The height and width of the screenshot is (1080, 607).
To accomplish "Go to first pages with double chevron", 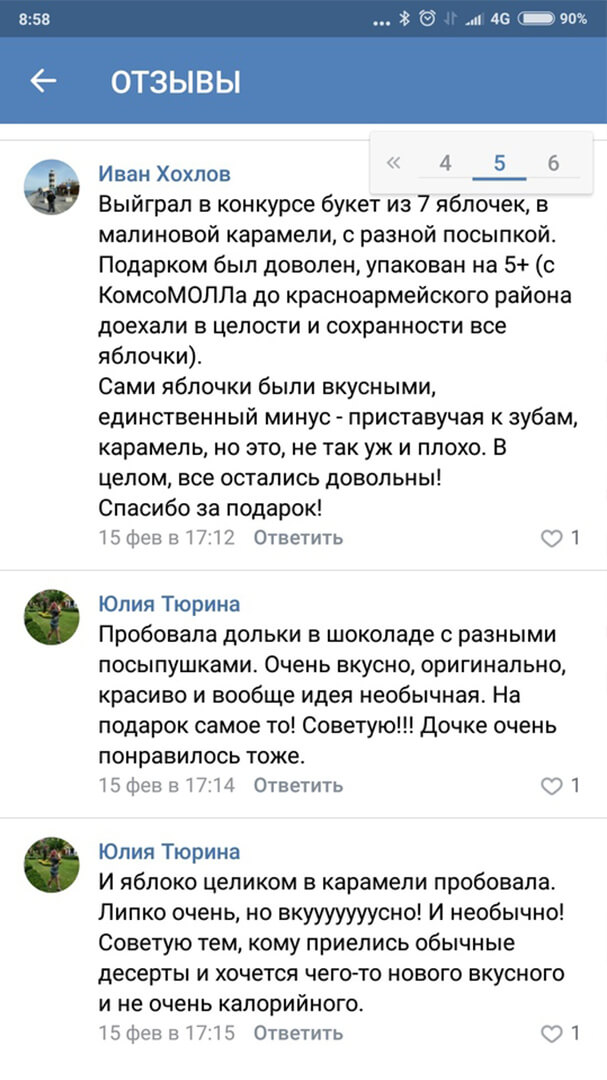I will [393, 163].
